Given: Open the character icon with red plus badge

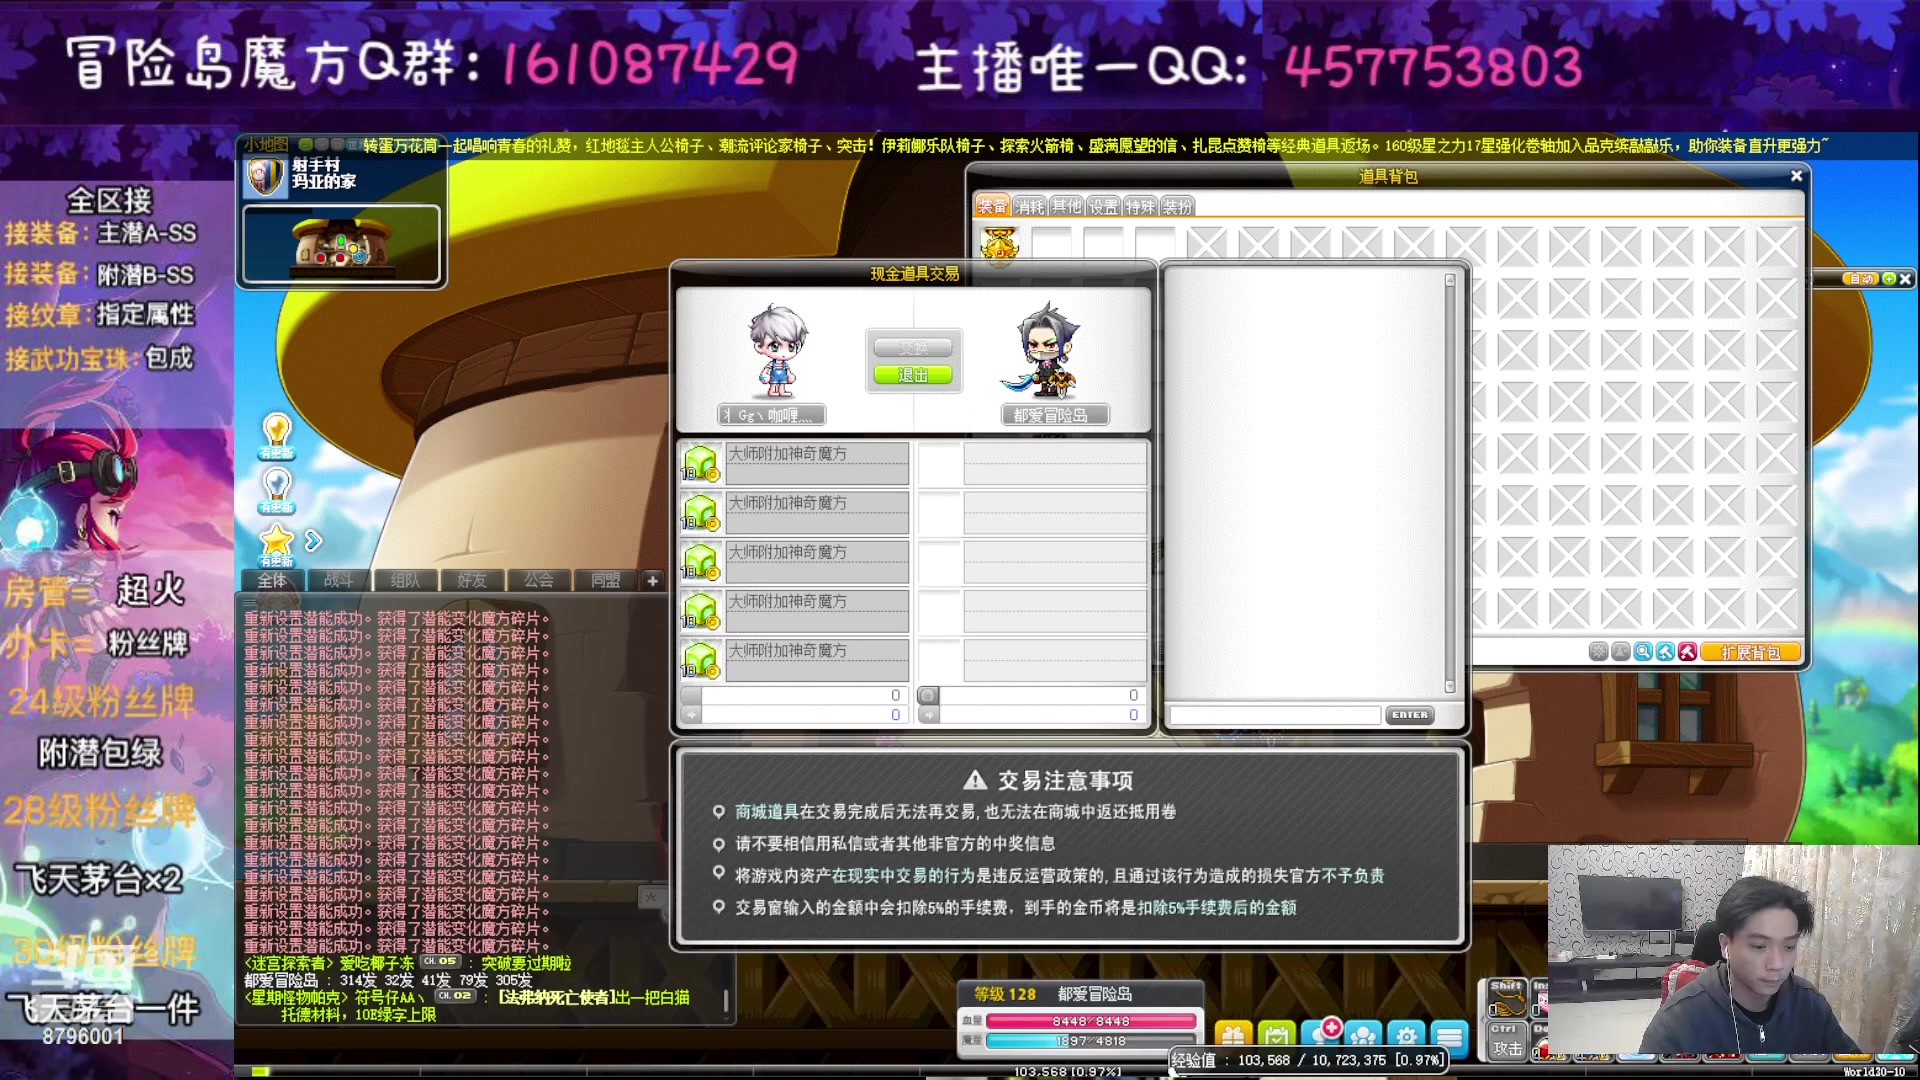Looking at the screenshot, I should pyautogui.click(x=1321, y=1034).
